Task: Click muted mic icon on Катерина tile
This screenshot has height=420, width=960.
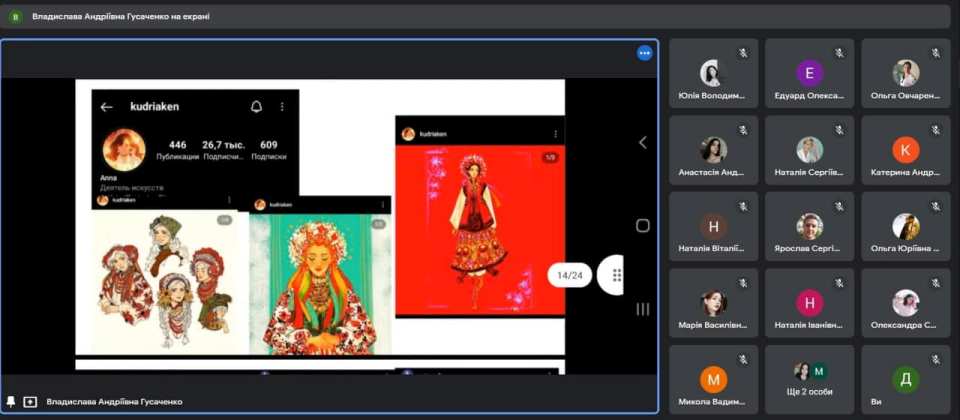Action: coord(936,130)
